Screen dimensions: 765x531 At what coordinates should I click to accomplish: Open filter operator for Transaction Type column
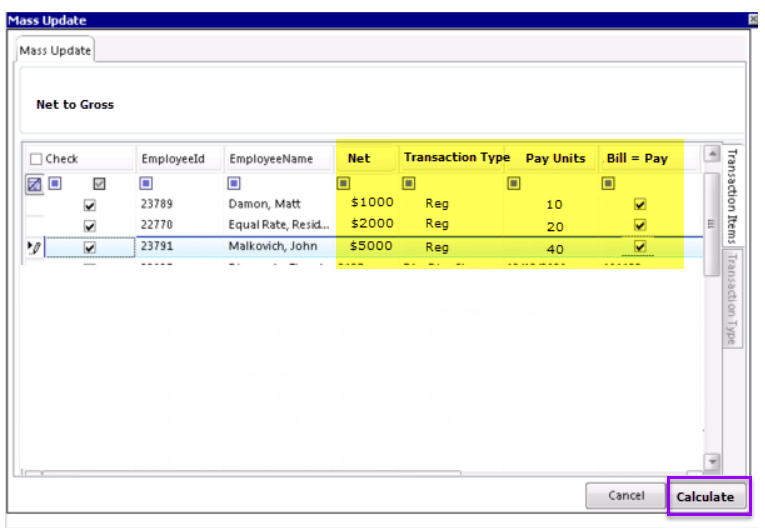(409, 184)
